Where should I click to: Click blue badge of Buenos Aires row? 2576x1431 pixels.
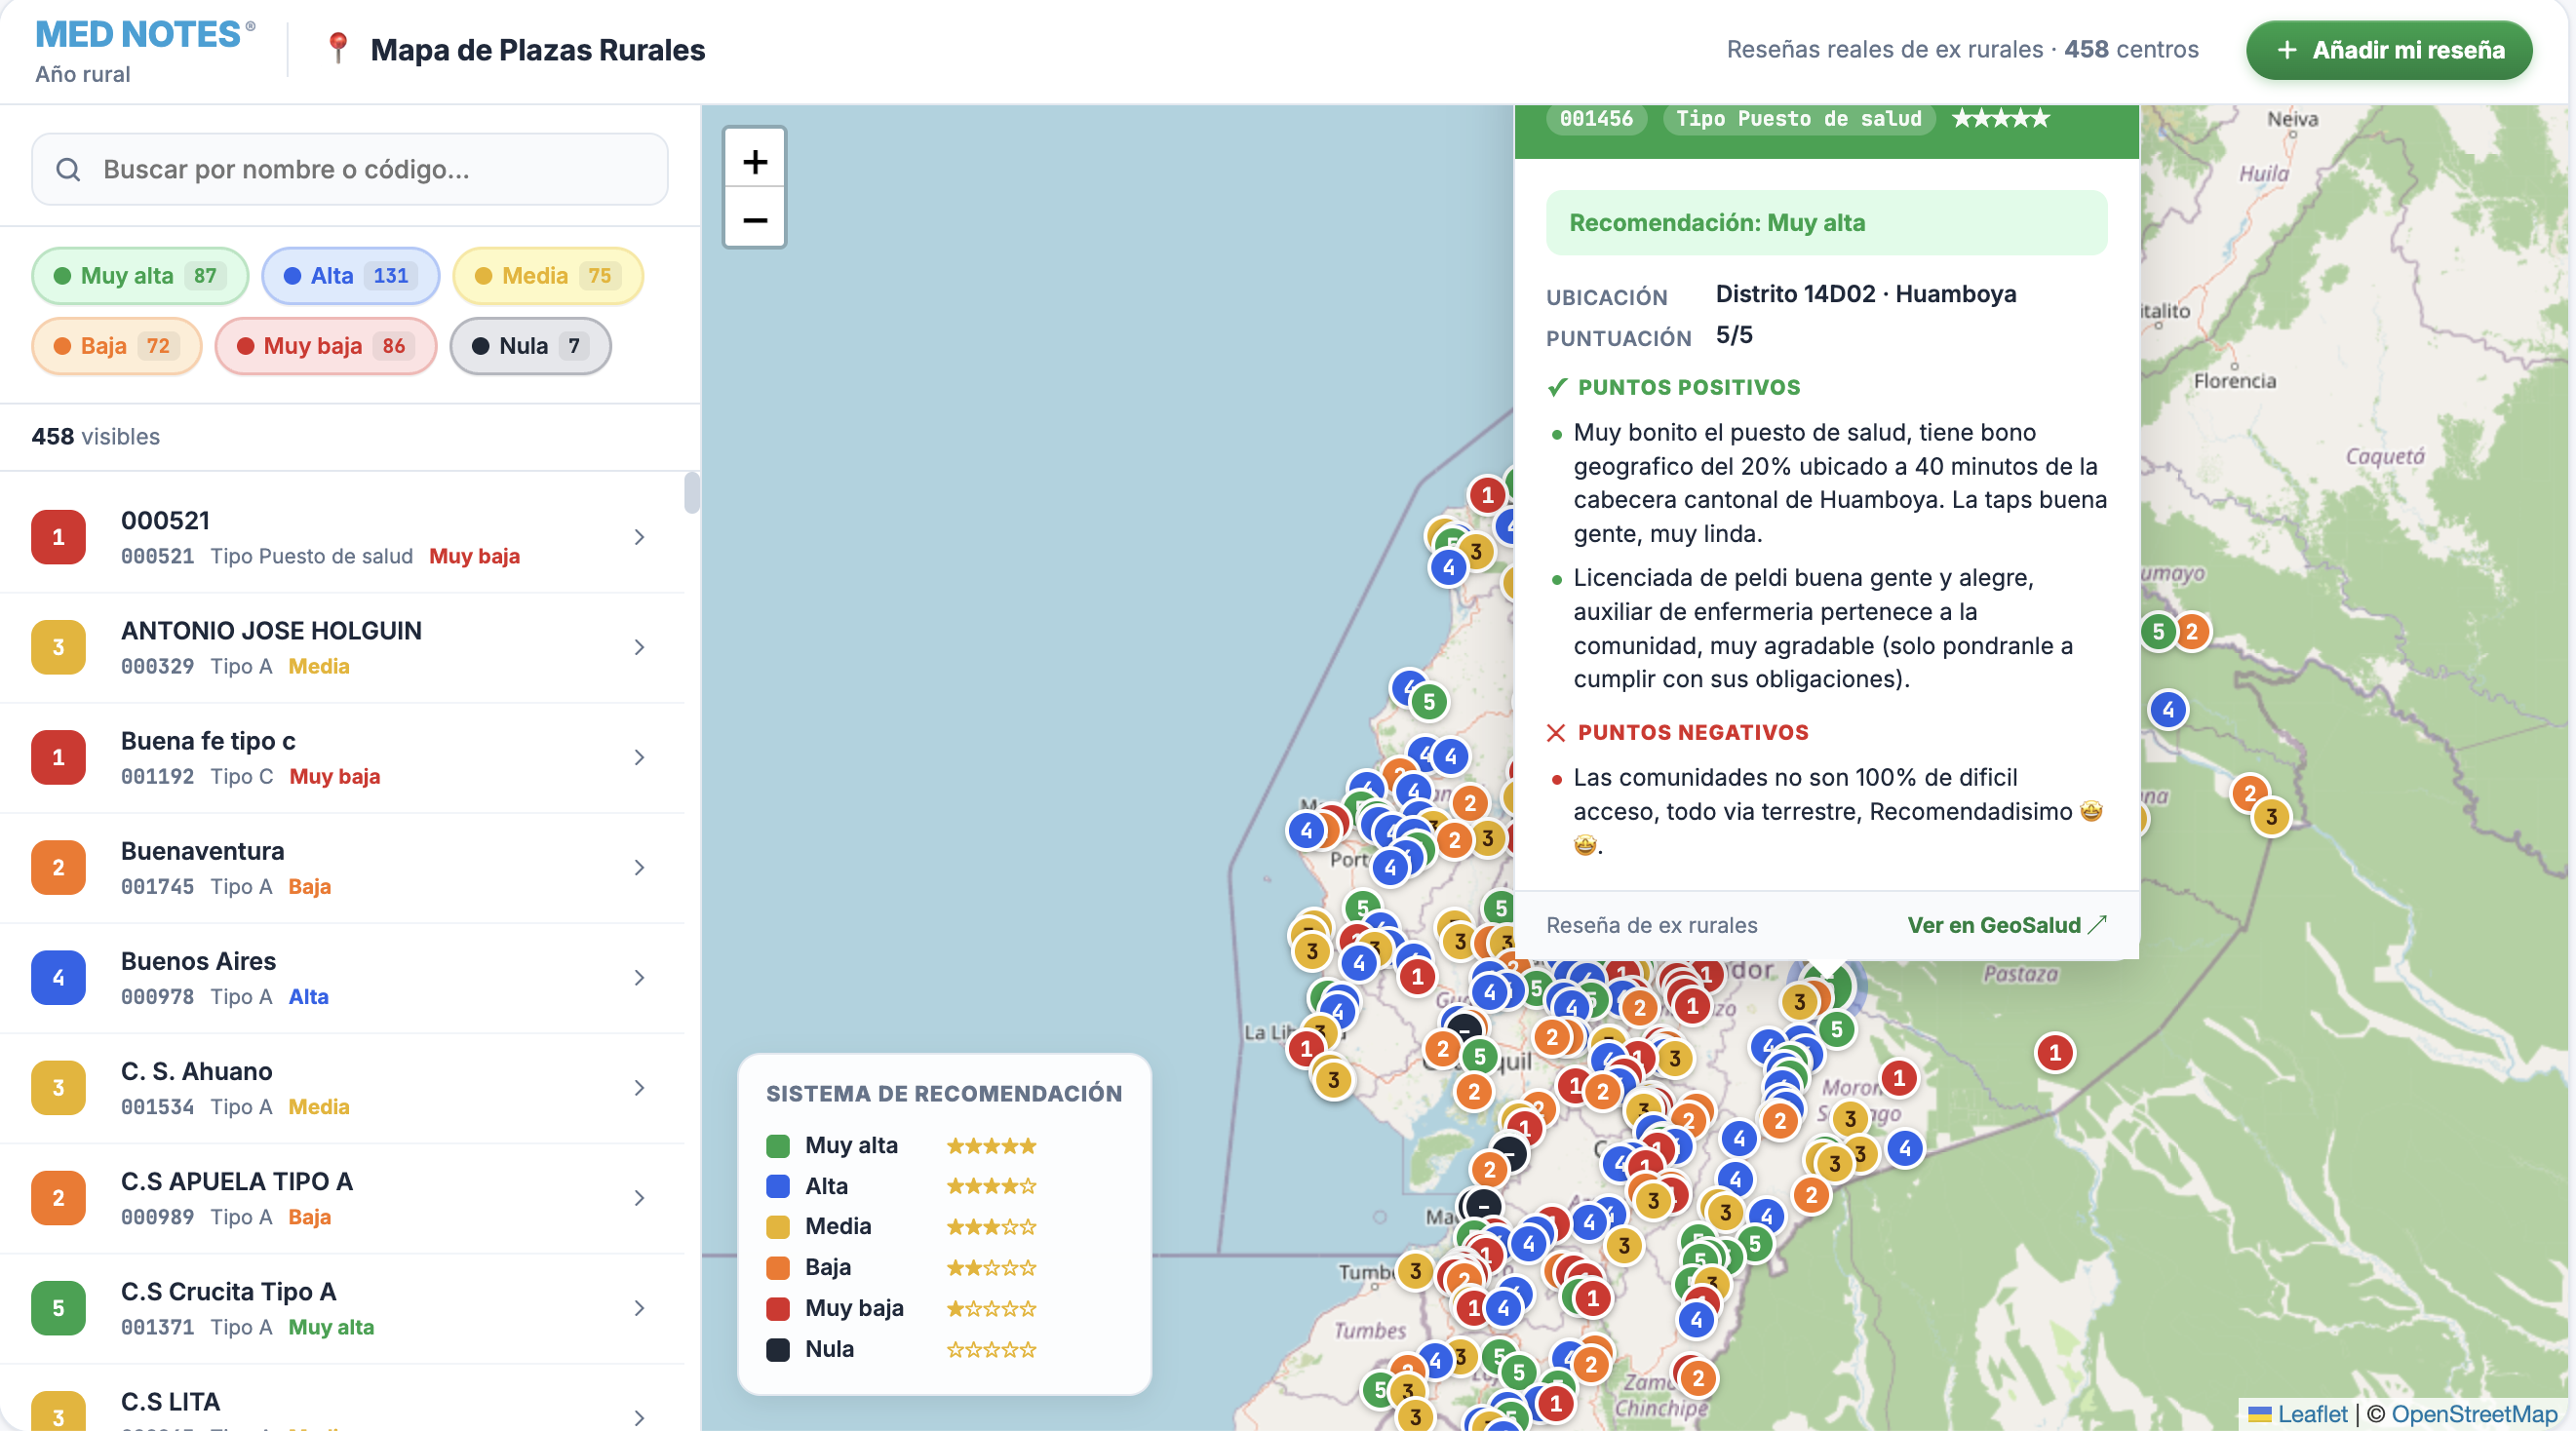pyautogui.click(x=58, y=977)
